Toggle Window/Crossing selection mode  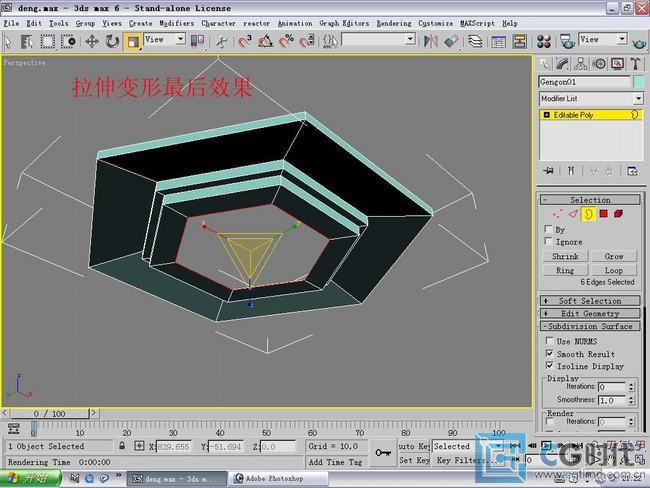tap(68, 41)
